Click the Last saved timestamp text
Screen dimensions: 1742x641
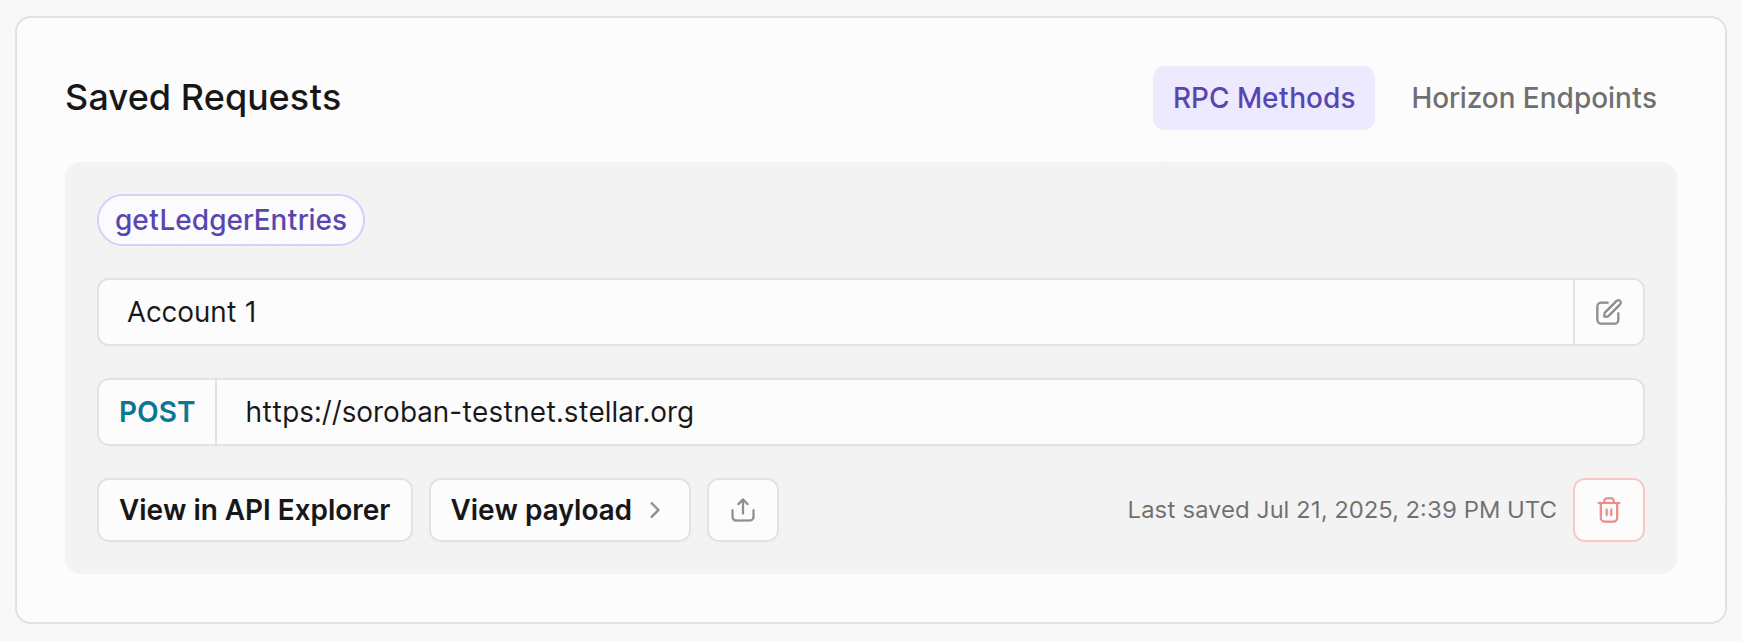click(x=1341, y=510)
